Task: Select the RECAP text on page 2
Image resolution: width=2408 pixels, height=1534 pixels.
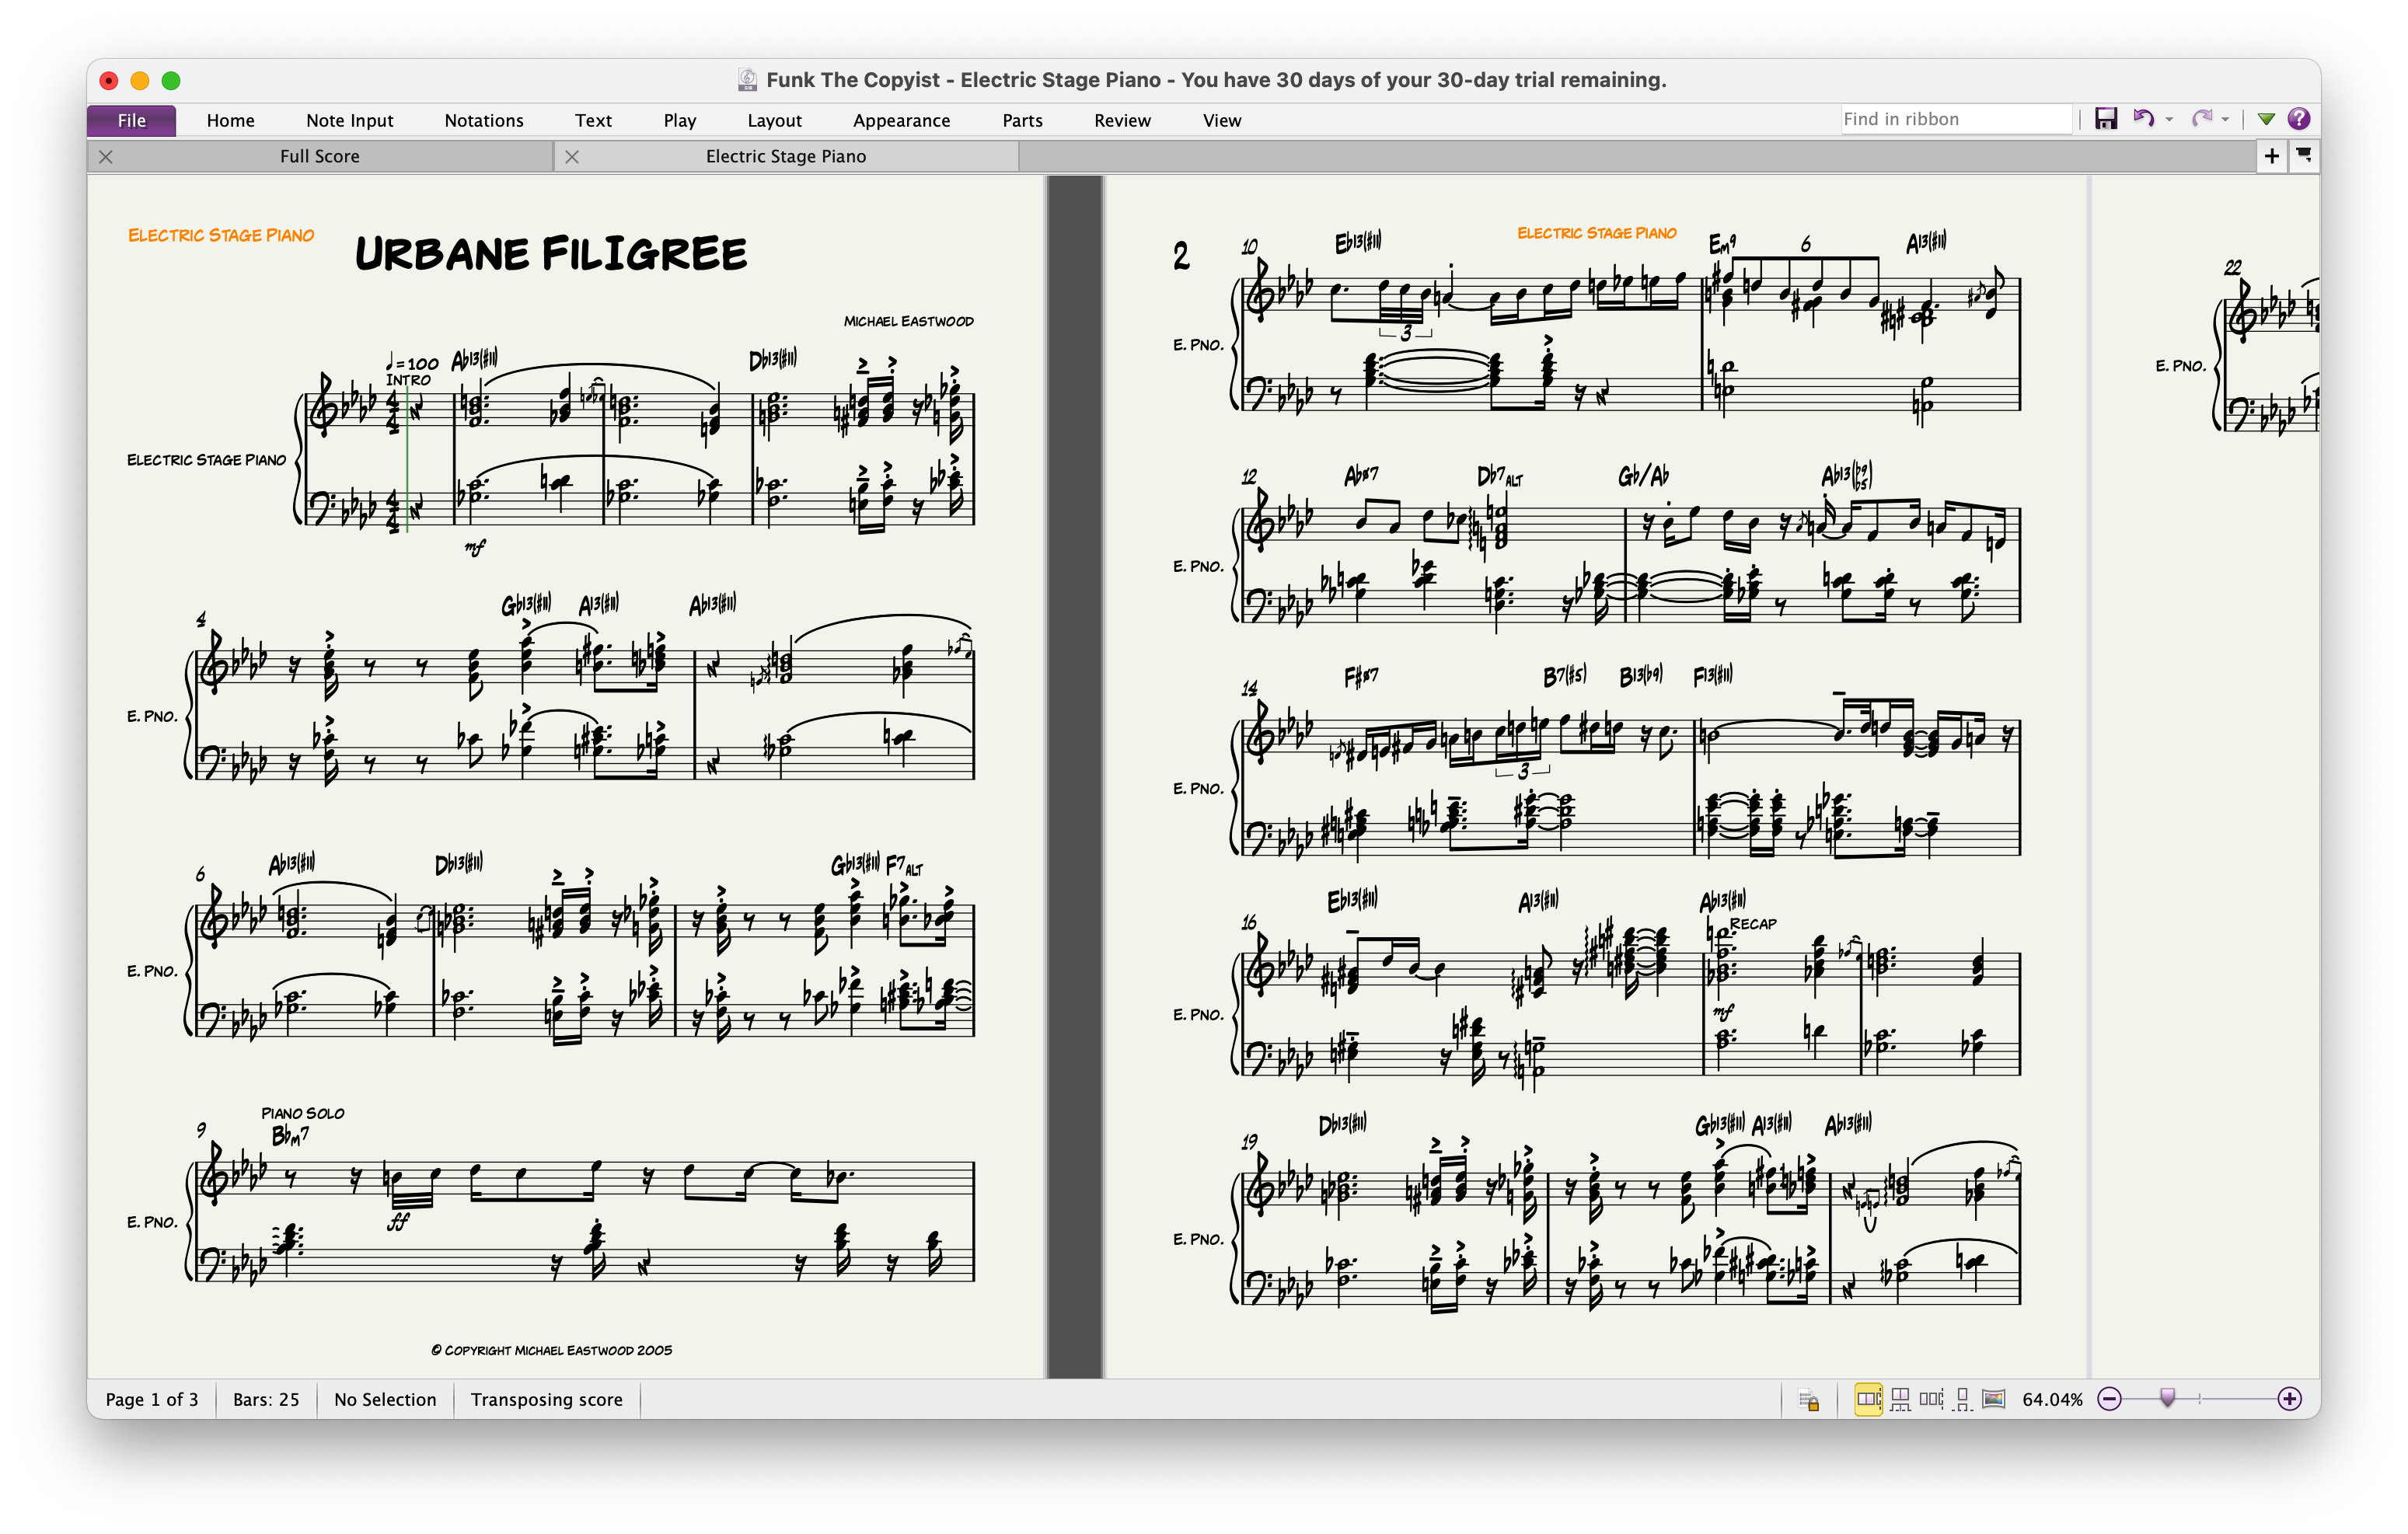Action: 1753,924
